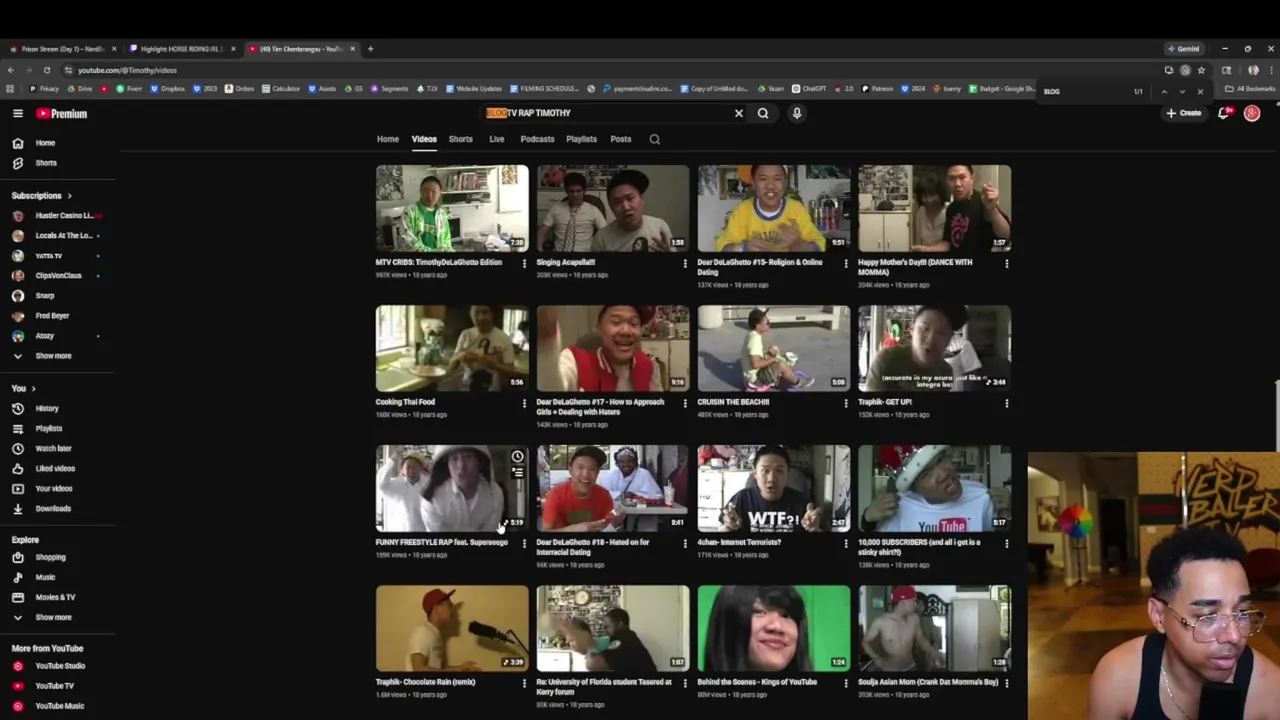Clear the YouTube search box text
This screenshot has width=1280, height=720.
739,113
